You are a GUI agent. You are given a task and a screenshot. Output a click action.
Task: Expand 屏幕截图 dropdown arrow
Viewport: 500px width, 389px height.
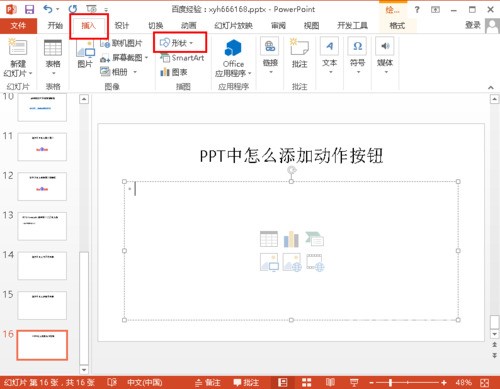(146, 58)
